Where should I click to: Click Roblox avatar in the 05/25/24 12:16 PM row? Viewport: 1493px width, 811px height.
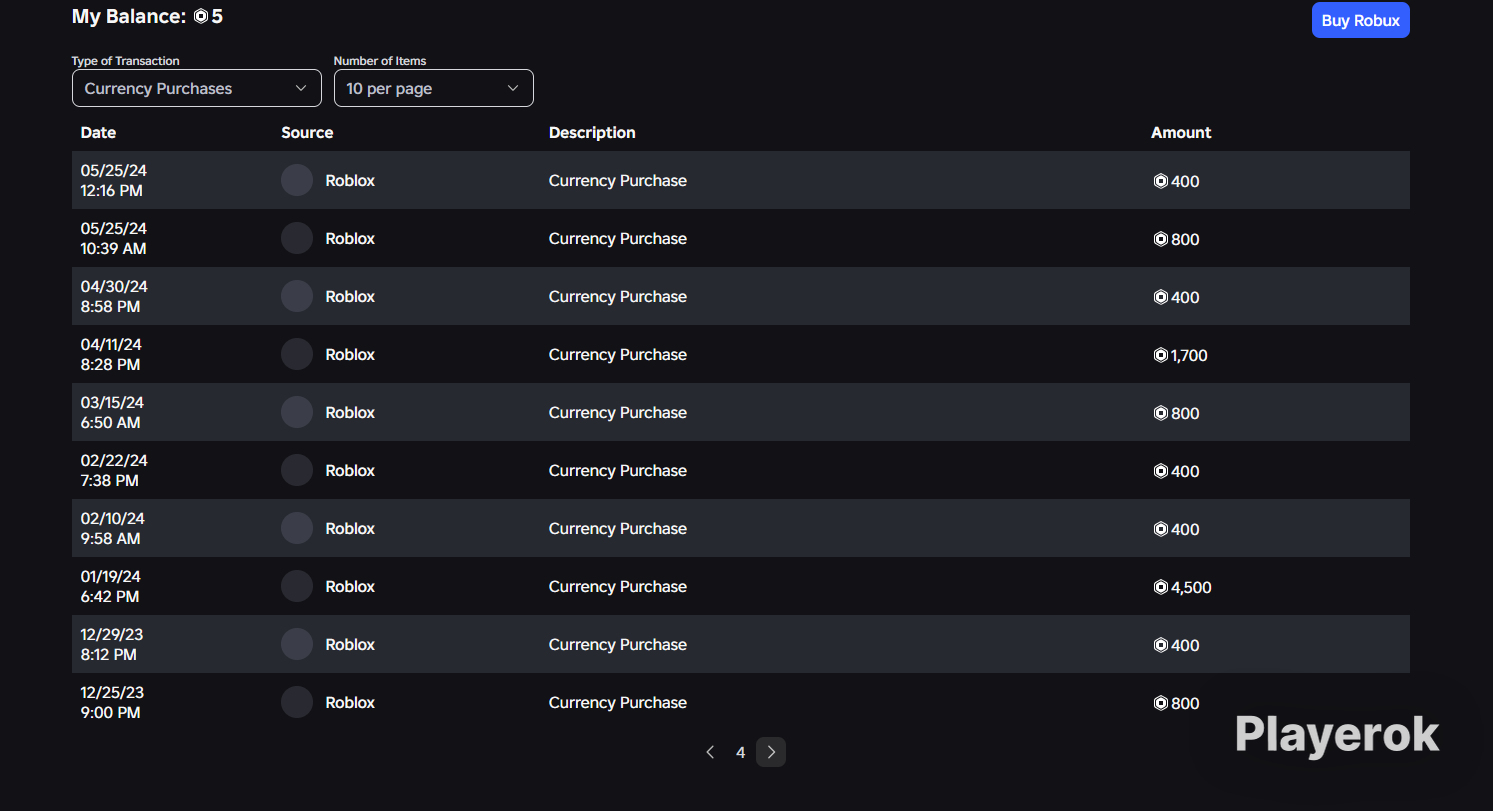point(297,180)
